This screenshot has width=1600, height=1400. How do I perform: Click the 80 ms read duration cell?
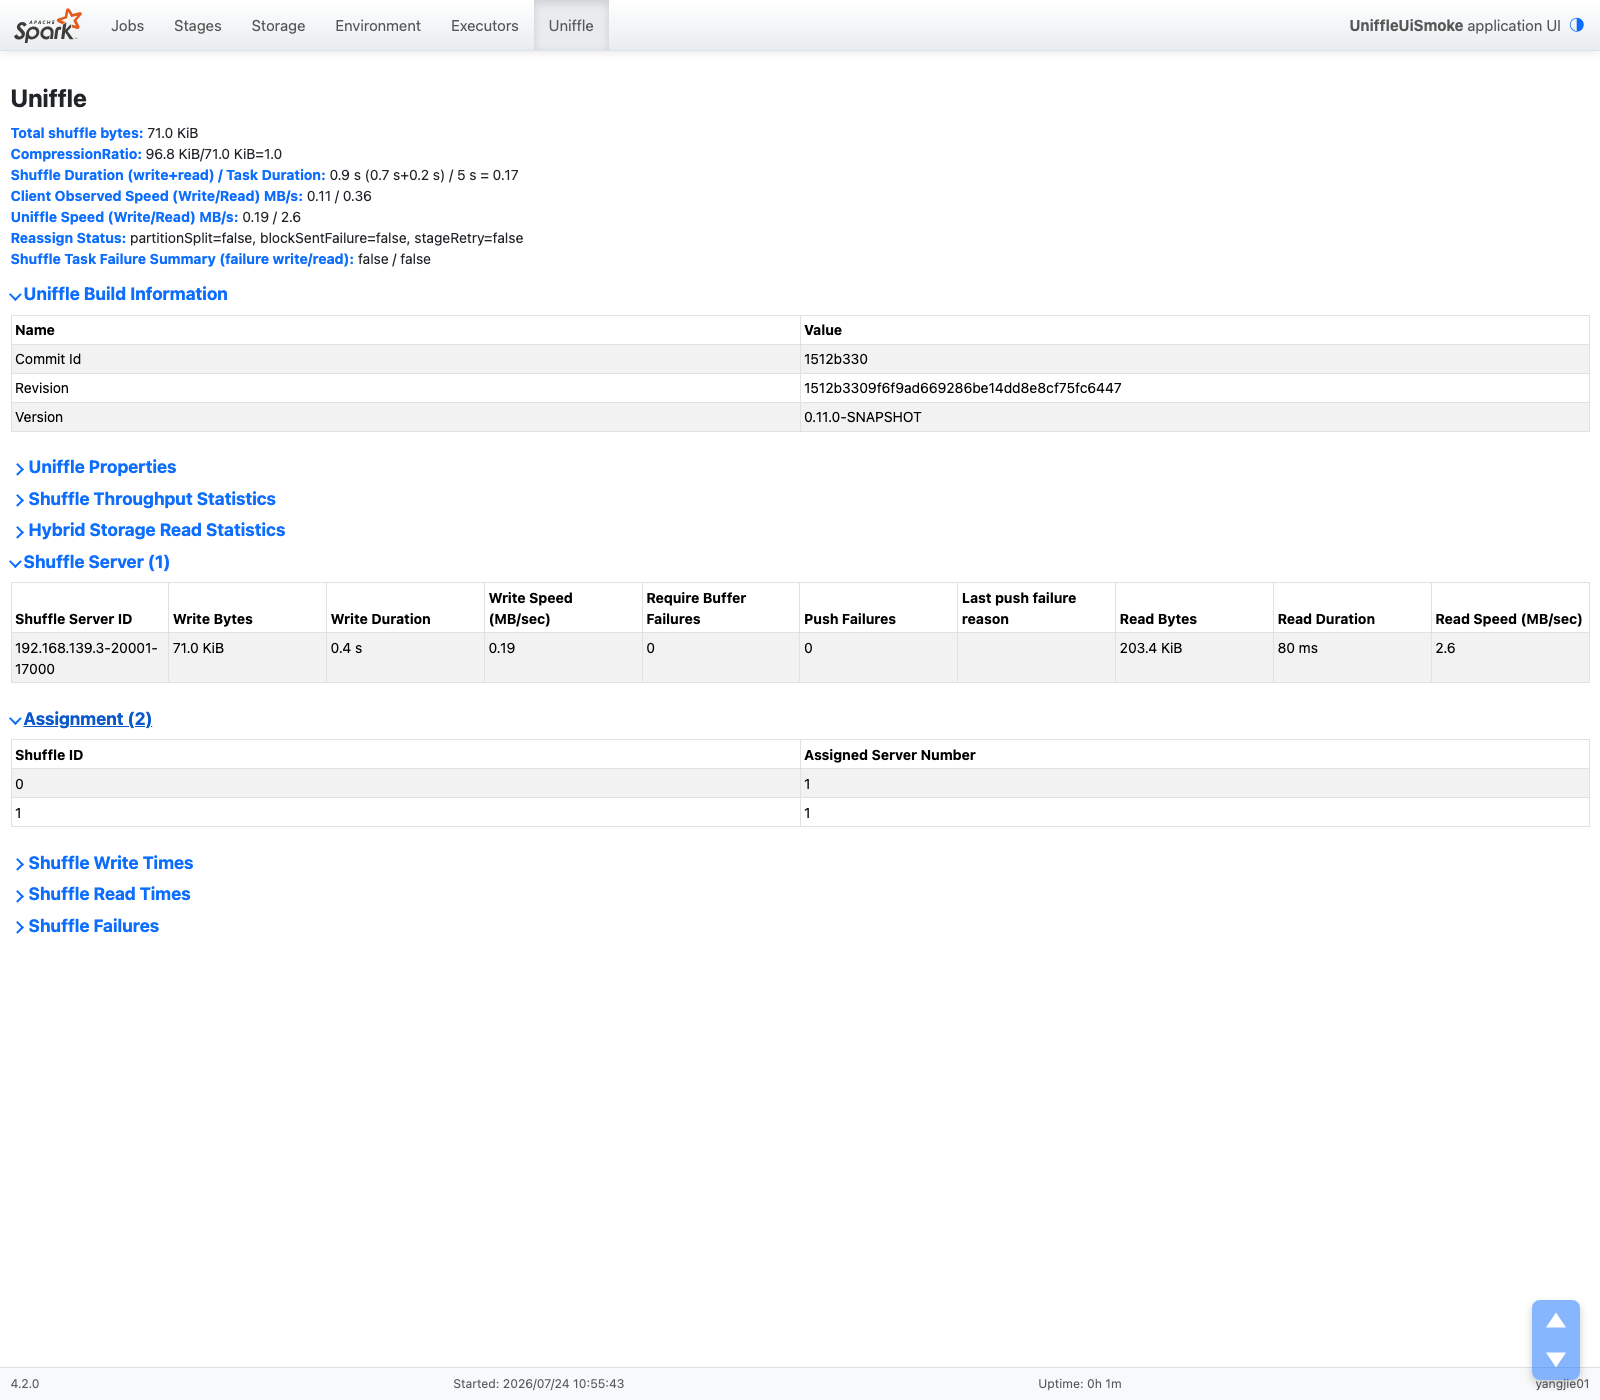[1352, 658]
